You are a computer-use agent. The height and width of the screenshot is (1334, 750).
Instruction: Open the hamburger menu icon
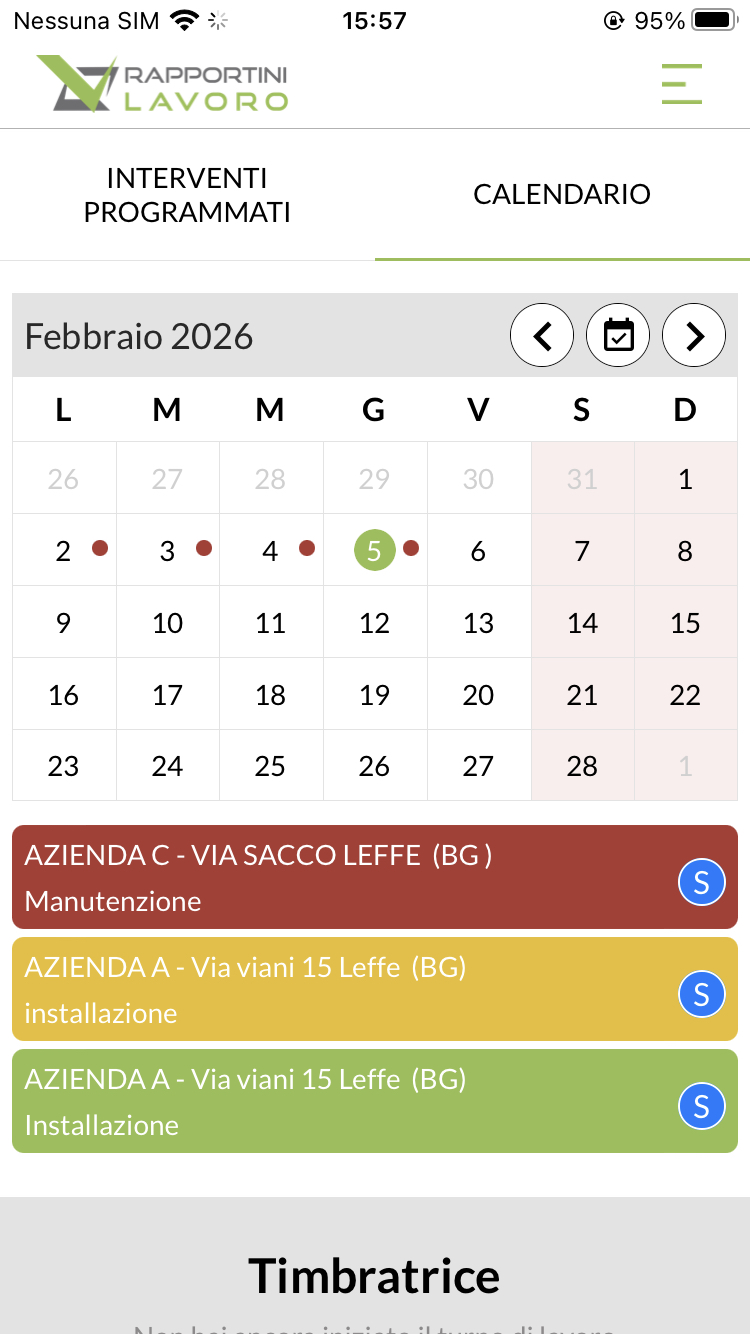[x=682, y=84]
